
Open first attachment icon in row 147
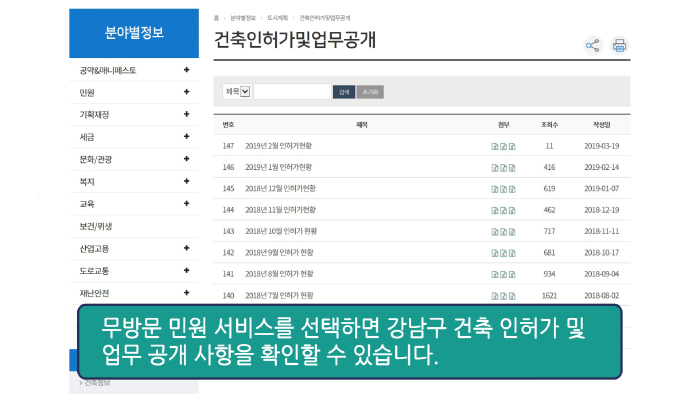click(495, 146)
